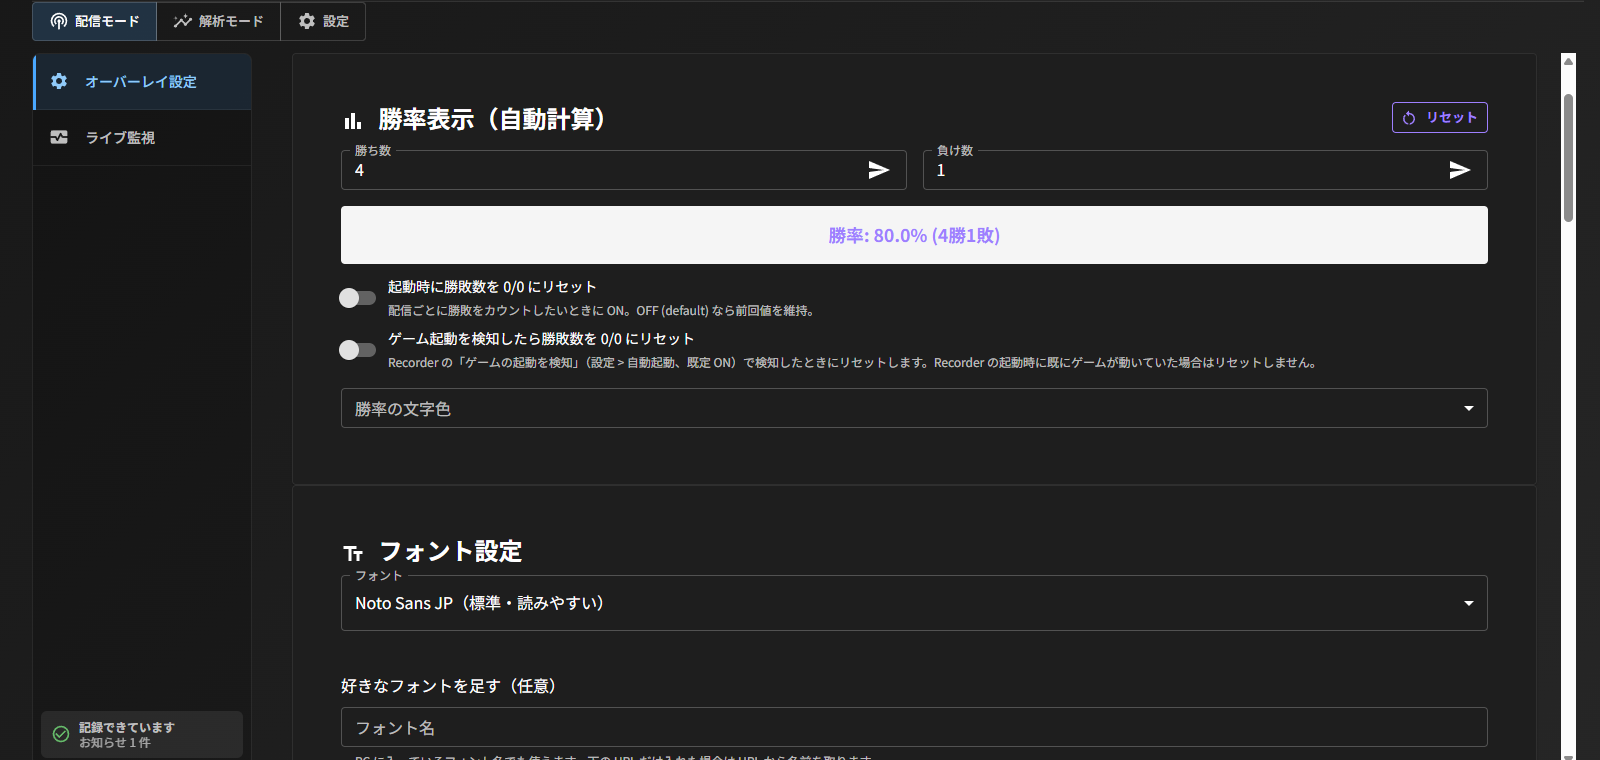The width and height of the screenshot is (1600, 760).
Task: Click the フォント名 input field
Action: 914,727
